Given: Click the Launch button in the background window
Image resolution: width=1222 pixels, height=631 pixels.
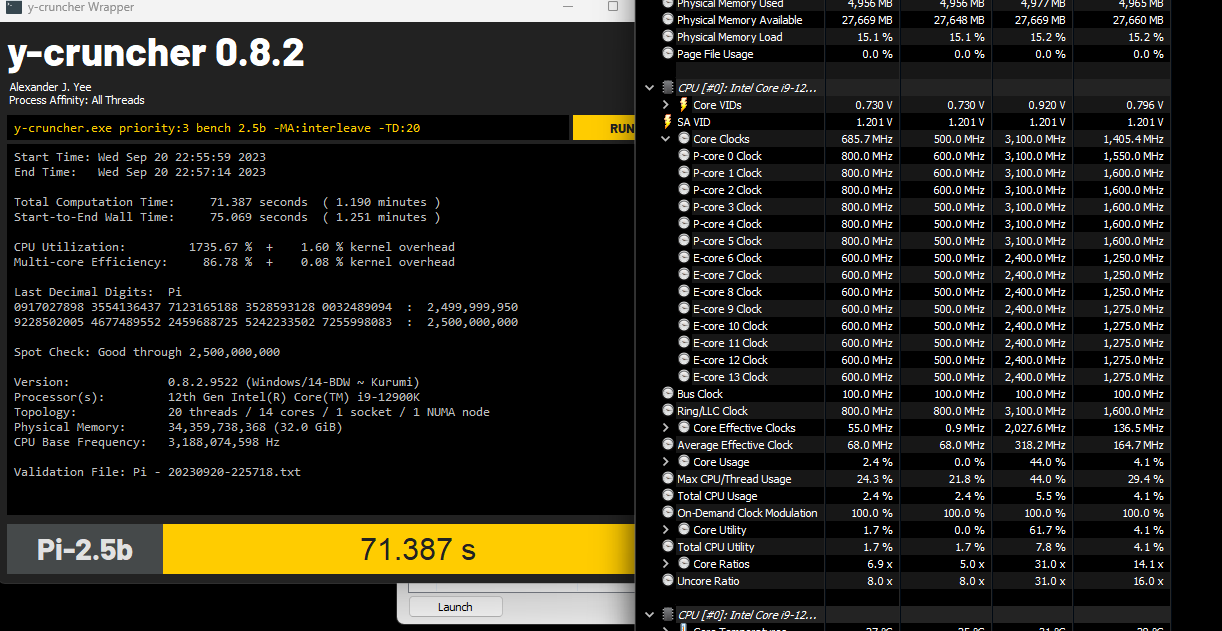Looking at the screenshot, I should click(x=455, y=607).
